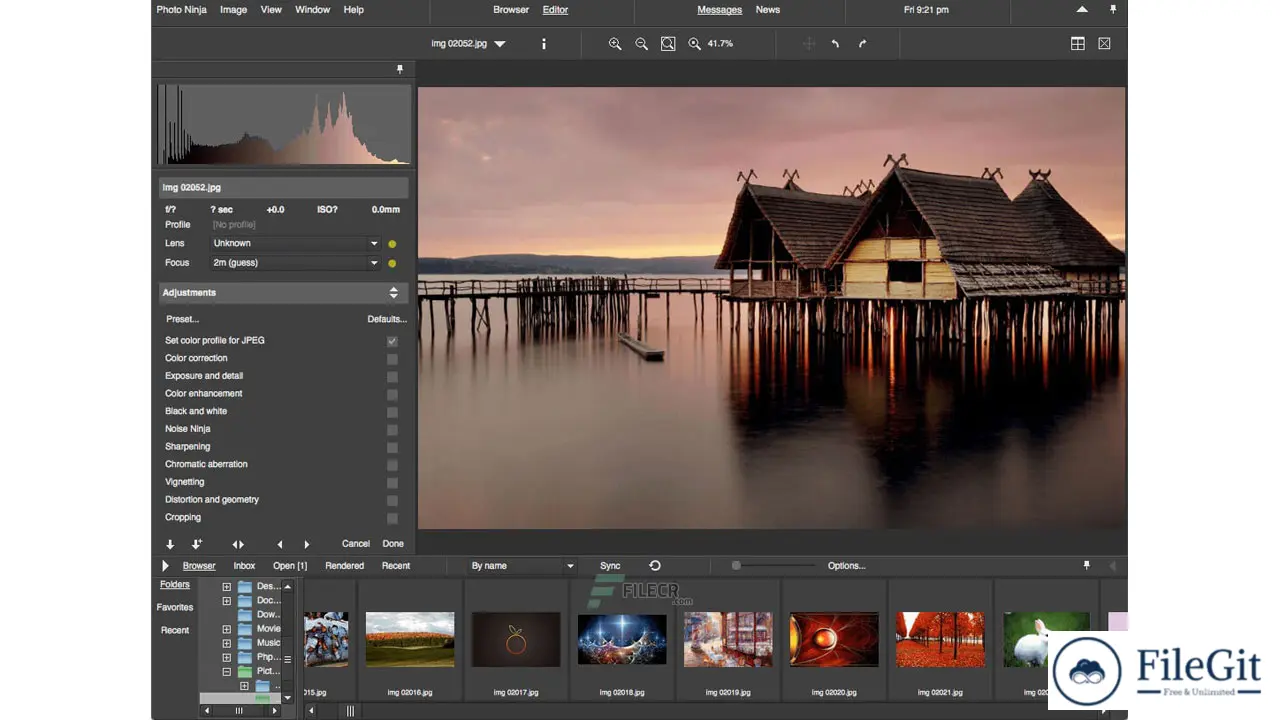The width and height of the screenshot is (1280, 720).
Task: Open the View menu
Action: tap(271, 10)
